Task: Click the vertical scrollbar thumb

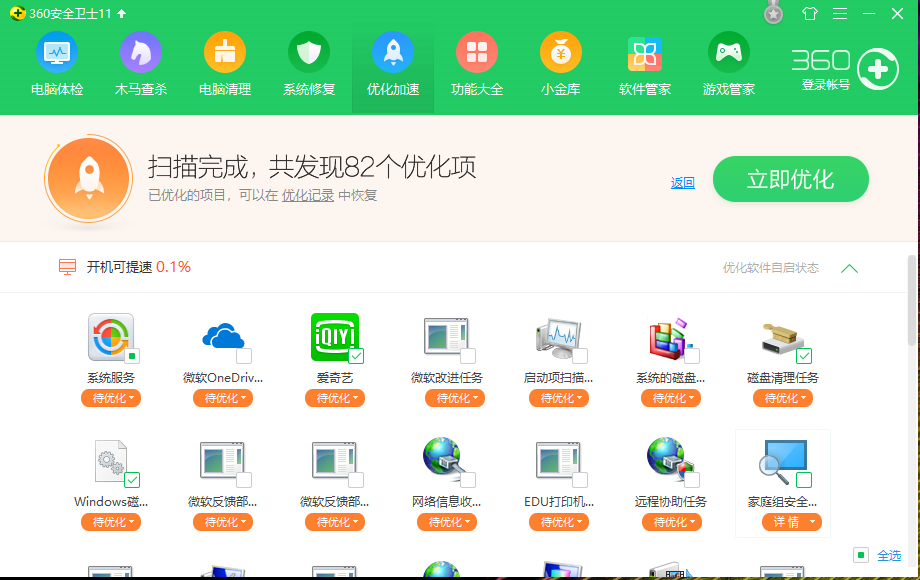Action: (x=912, y=300)
